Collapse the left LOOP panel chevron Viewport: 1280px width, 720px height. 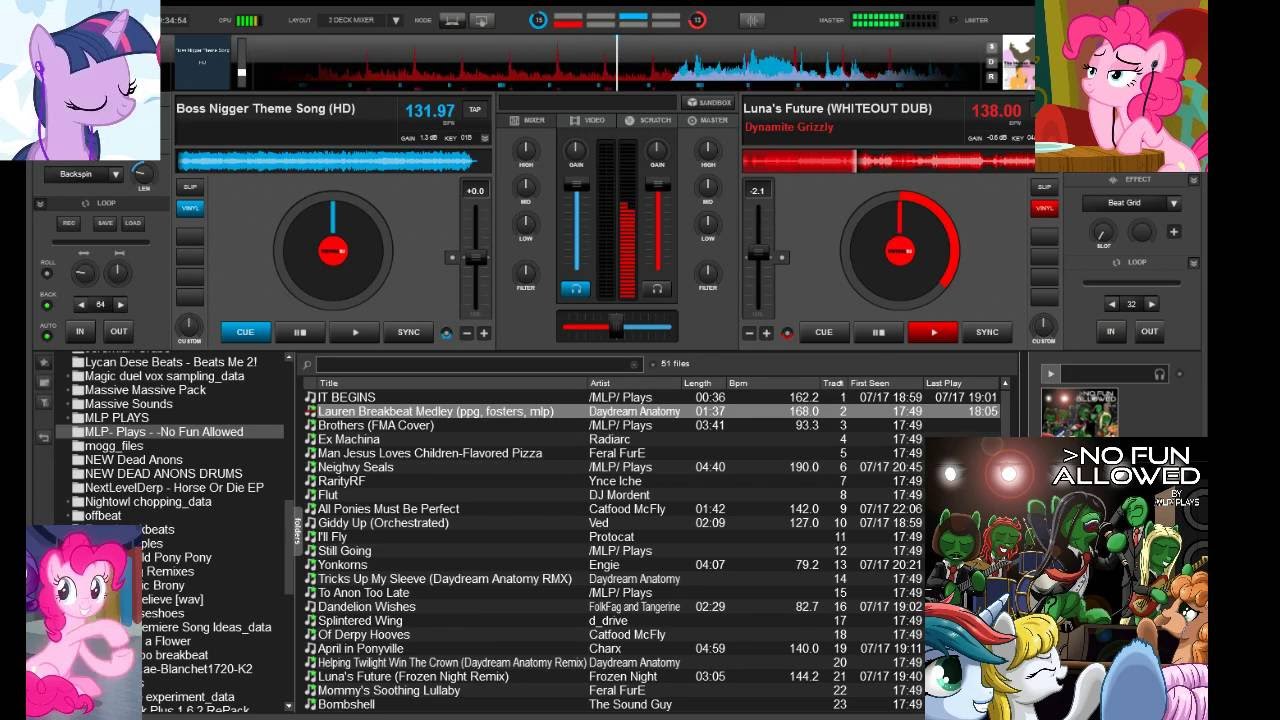[x=40, y=203]
